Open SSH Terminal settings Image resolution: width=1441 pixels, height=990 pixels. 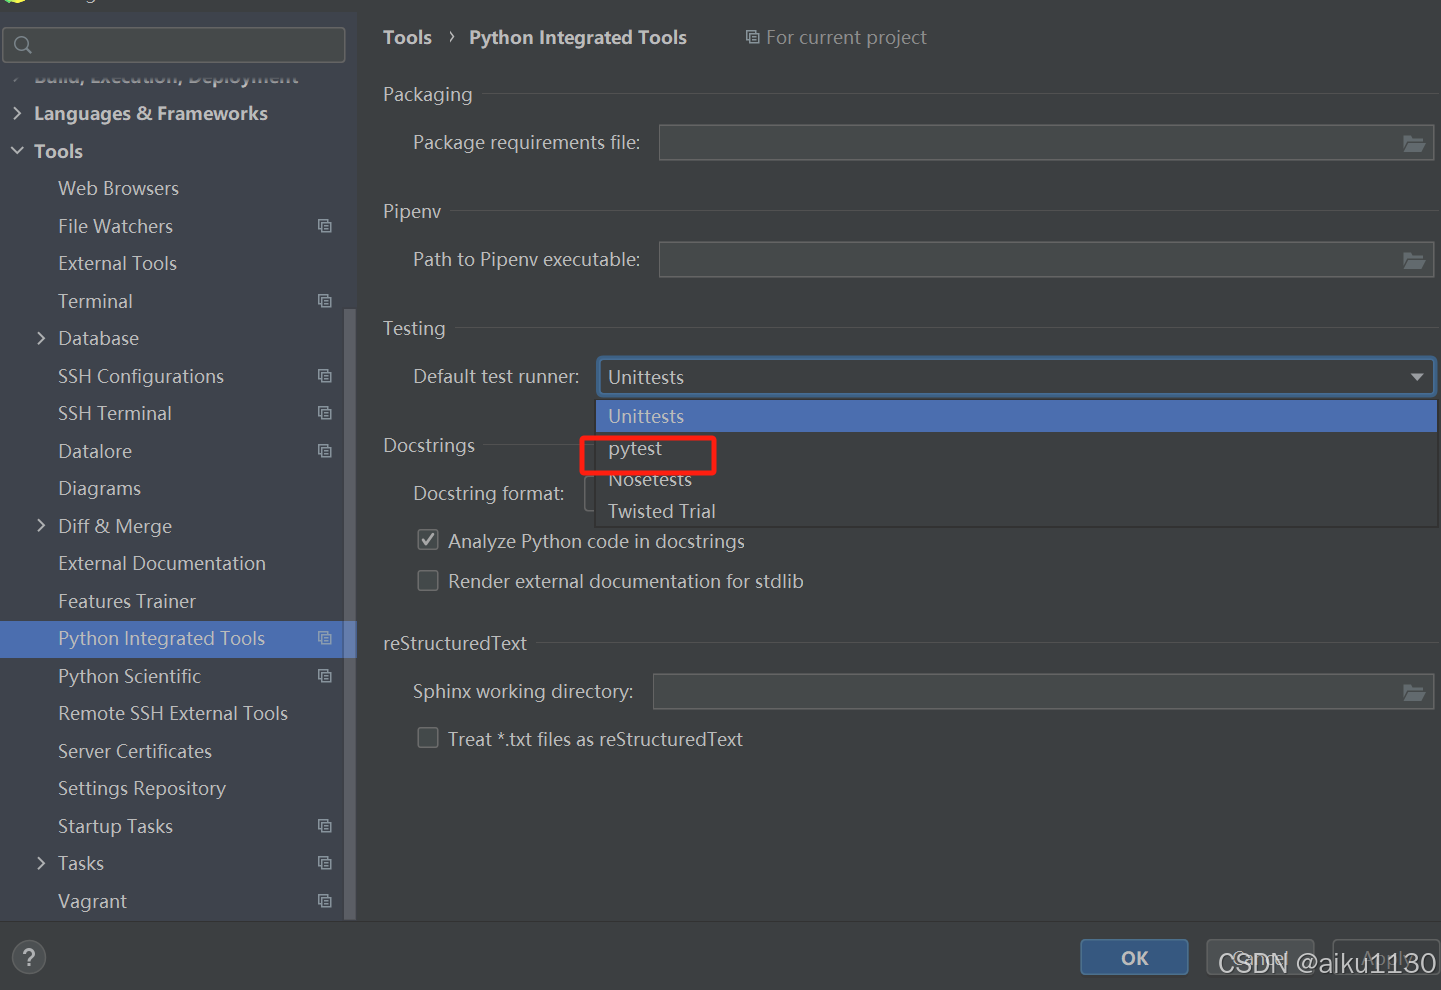point(115,413)
